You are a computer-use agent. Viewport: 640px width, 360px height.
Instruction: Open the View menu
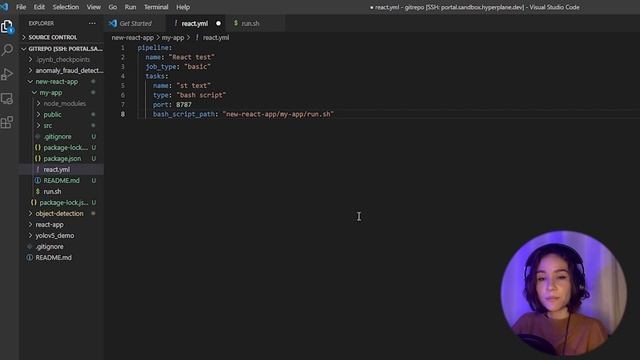click(93, 7)
